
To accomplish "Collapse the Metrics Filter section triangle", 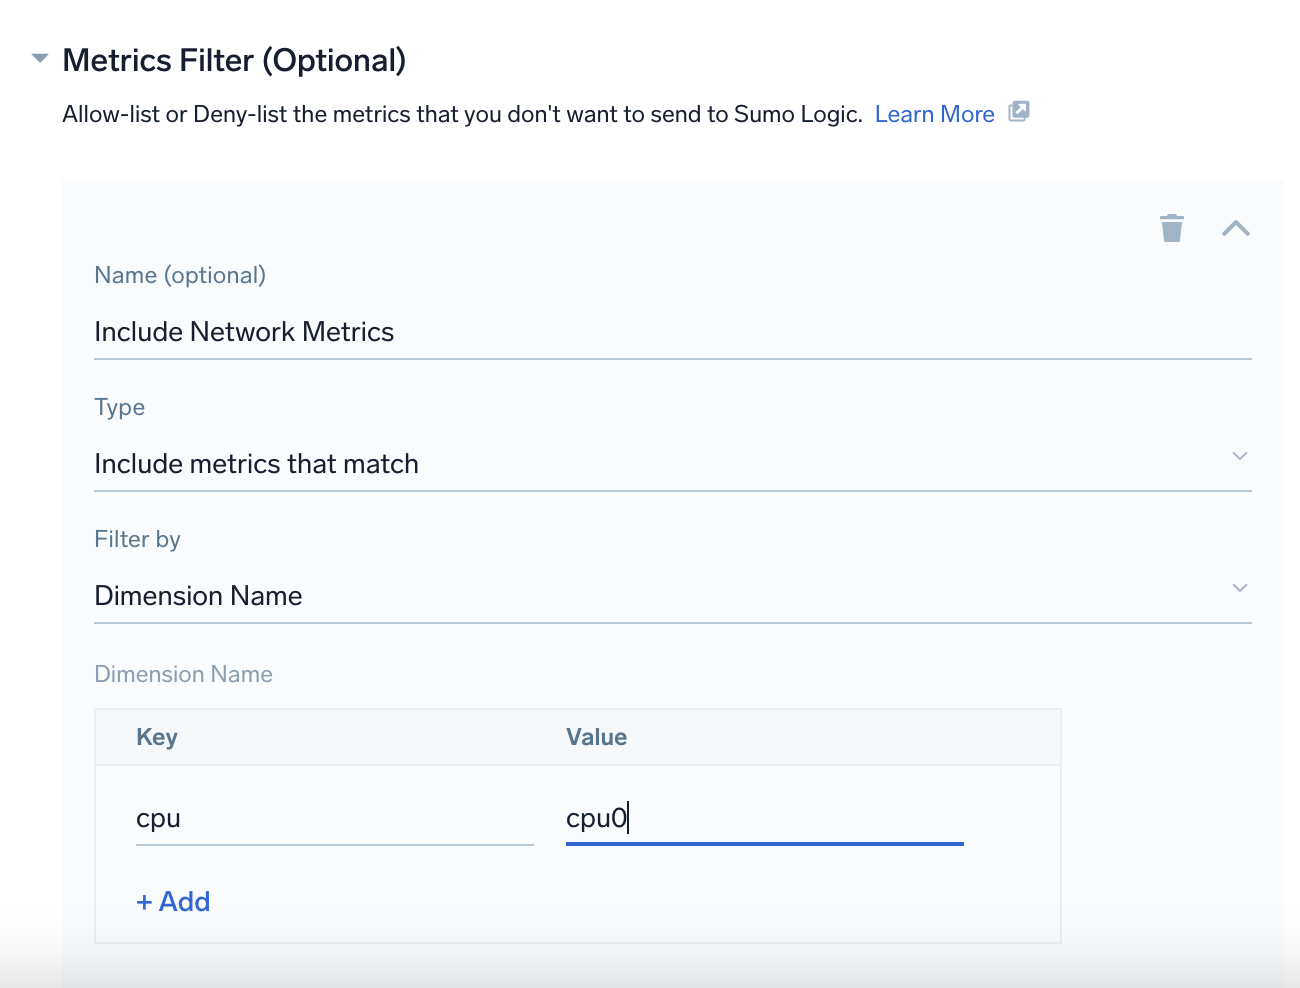I will pos(40,59).
